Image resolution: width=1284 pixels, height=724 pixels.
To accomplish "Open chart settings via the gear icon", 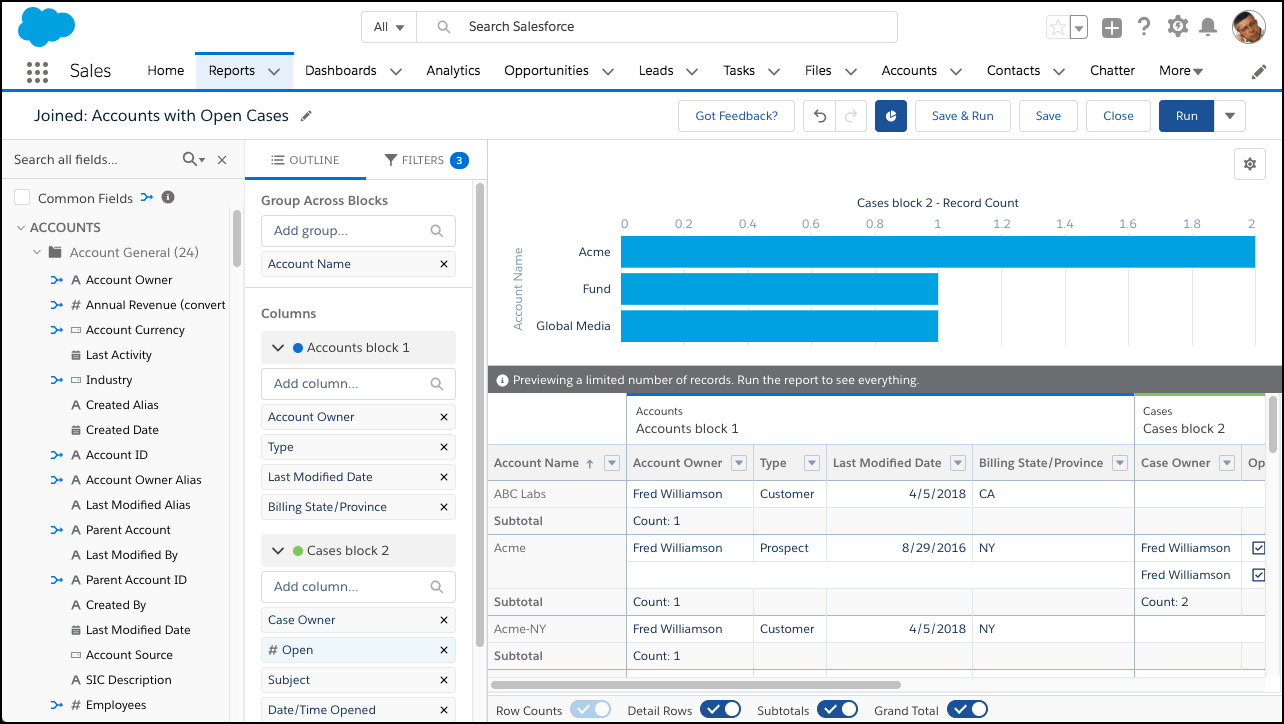I will pos(1250,163).
